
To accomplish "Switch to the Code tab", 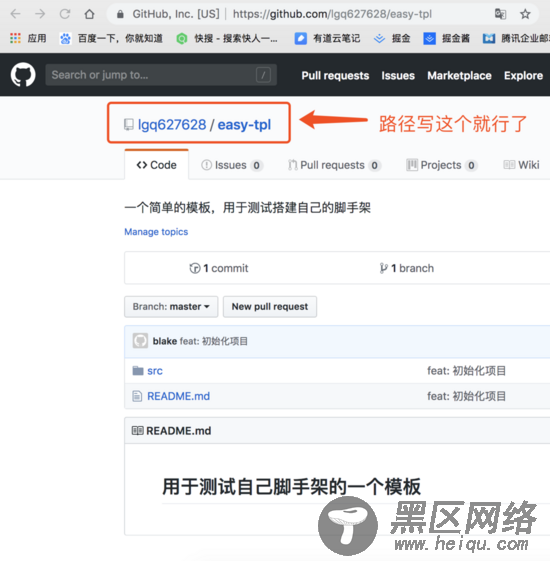I will click(157, 165).
